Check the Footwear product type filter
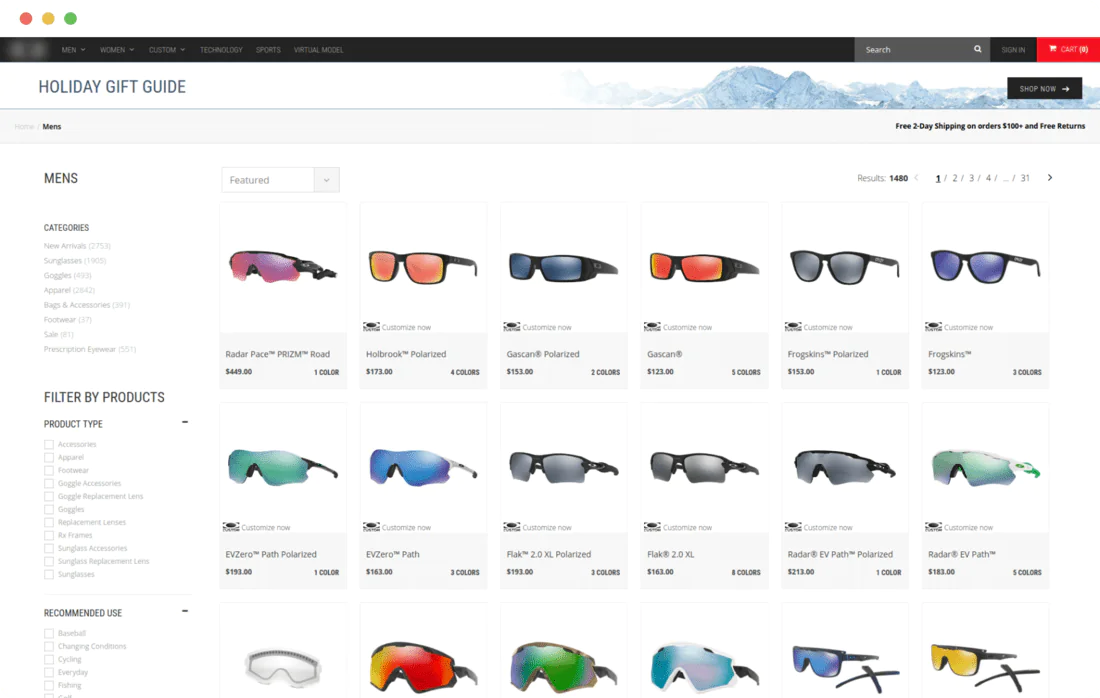 (48, 471)
